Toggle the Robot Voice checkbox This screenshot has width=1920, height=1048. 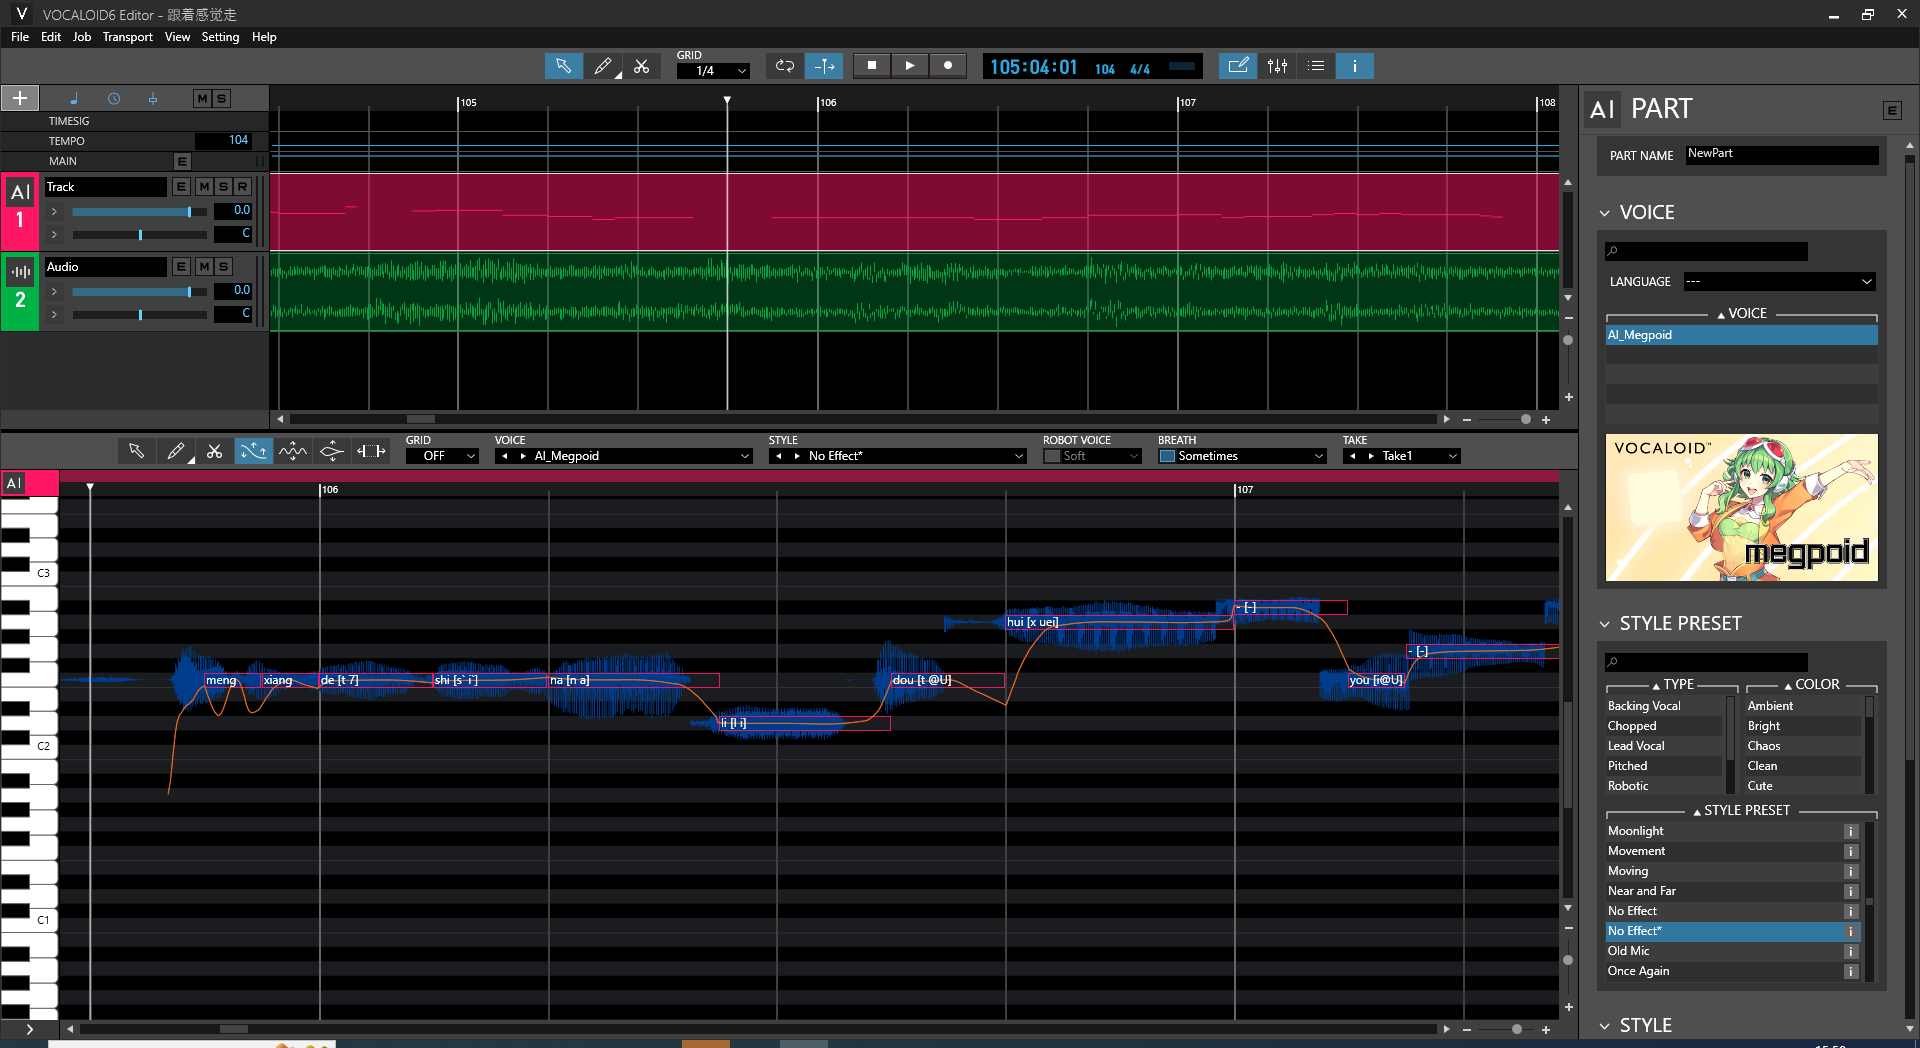click(x=1051, y=456)
